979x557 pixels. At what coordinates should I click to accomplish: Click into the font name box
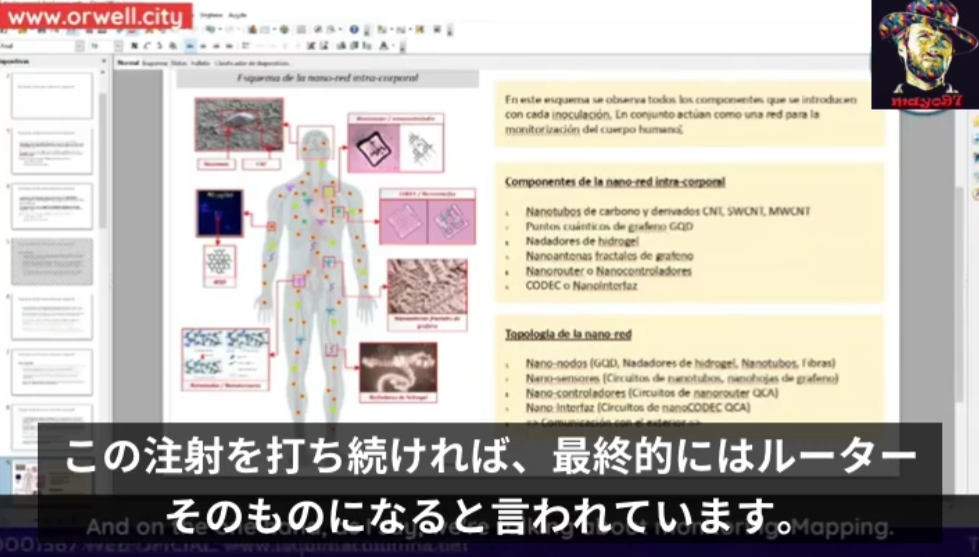[37, 46]
